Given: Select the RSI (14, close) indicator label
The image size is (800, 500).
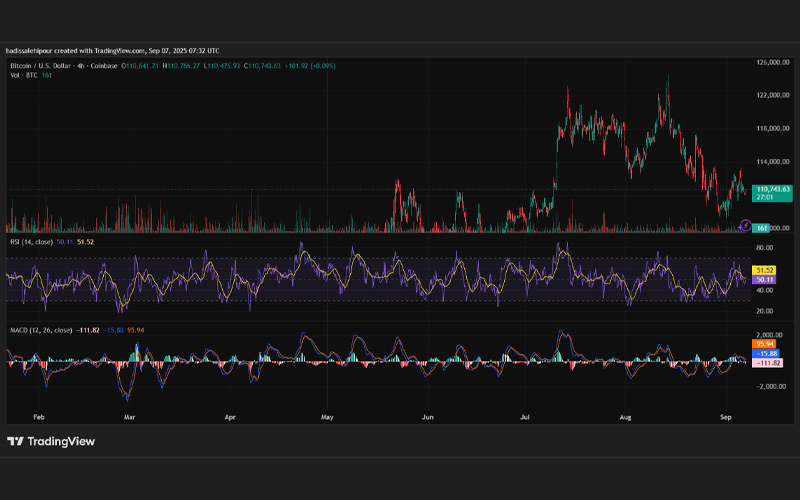Looking at the screenshot, I should pyautogui.click(x=32, y=242).
